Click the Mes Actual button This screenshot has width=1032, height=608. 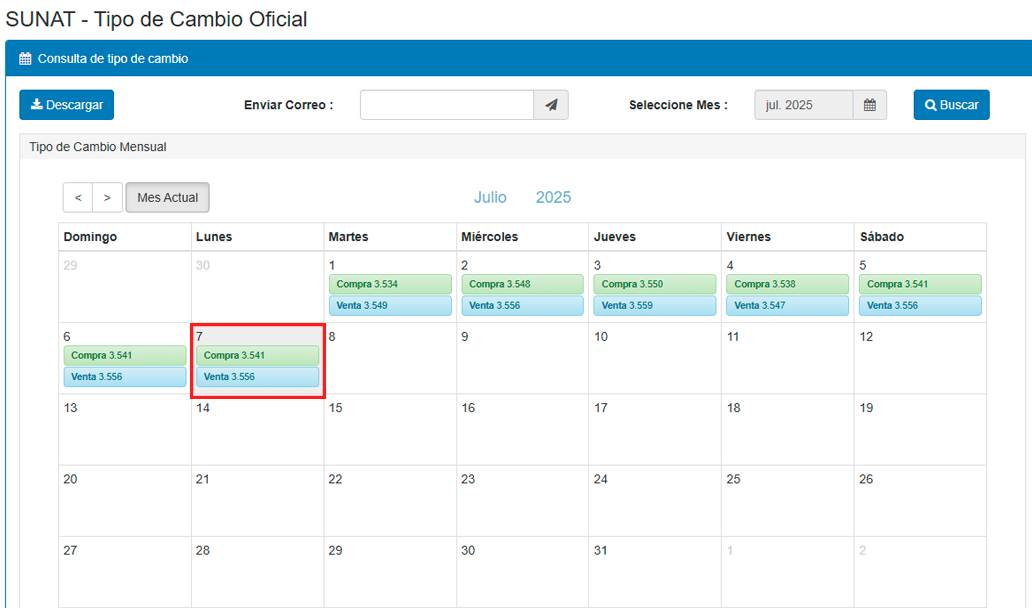(167, 197)
